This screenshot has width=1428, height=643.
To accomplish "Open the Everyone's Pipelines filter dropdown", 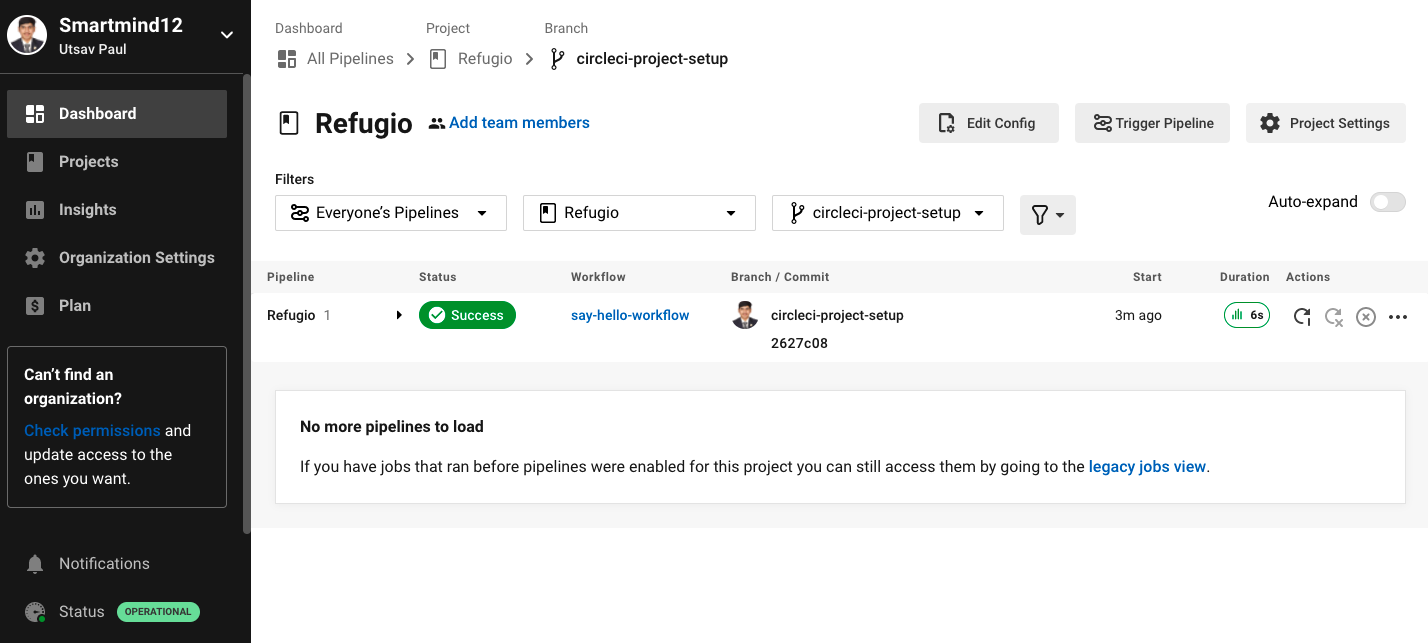I will (x=391, y=213).
